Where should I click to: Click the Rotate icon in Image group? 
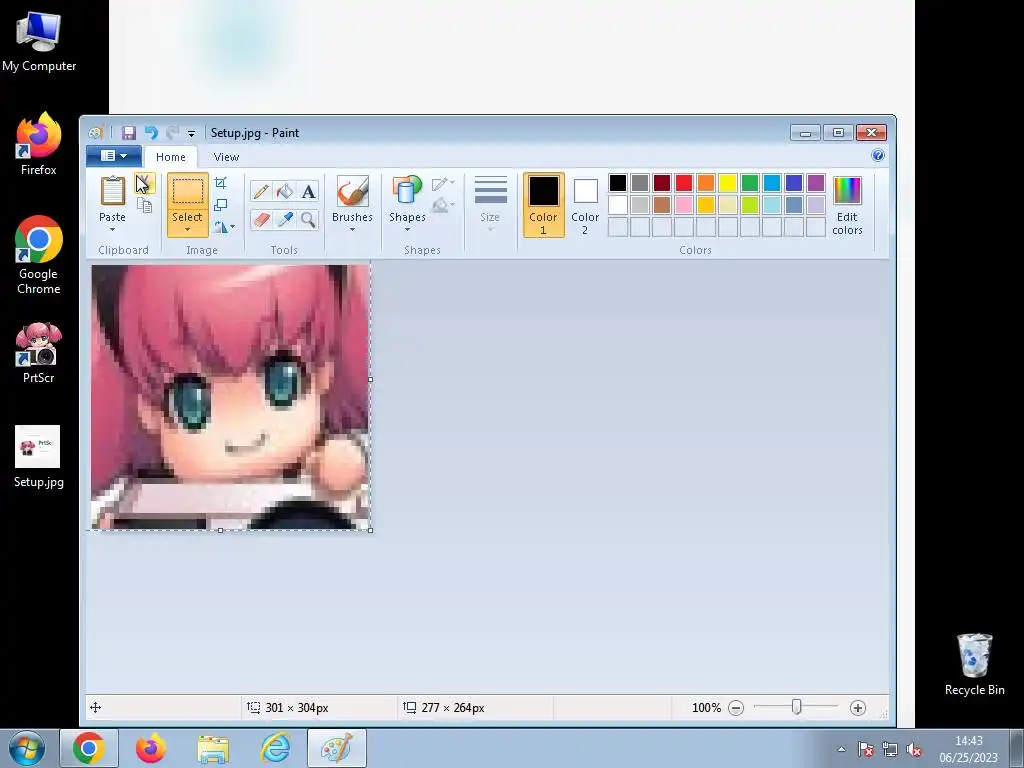pos(221,227)
